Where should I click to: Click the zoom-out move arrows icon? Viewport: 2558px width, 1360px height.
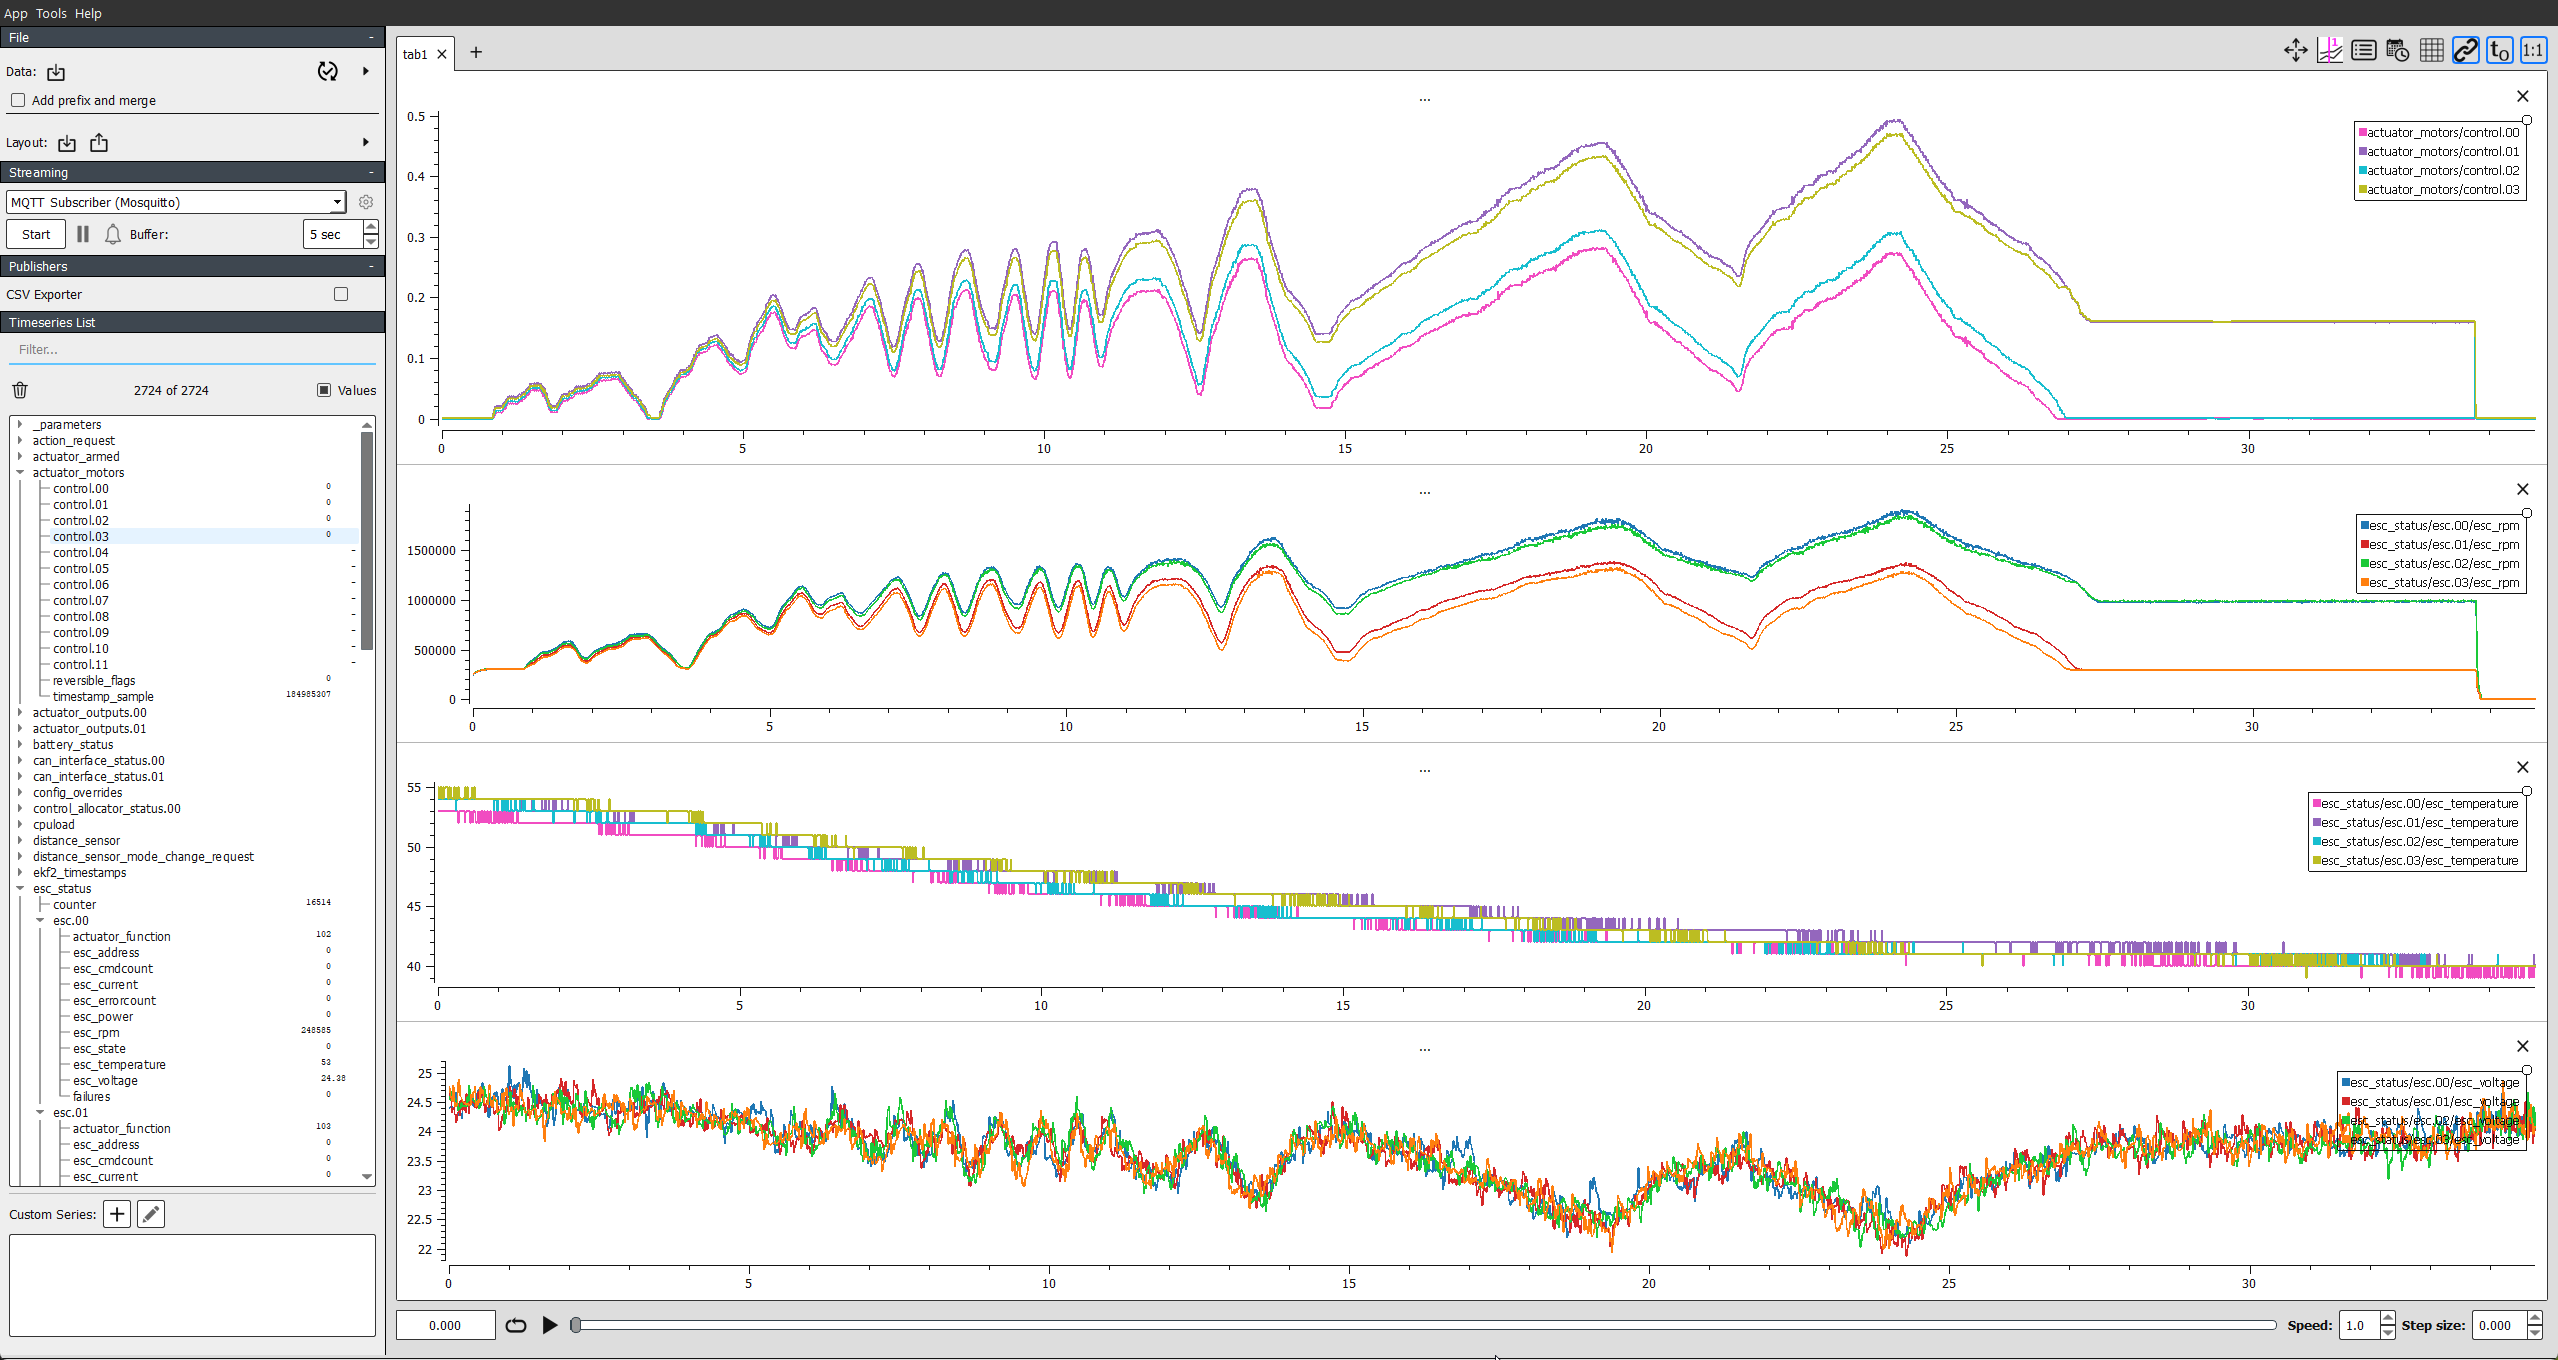click(x=2295, y=50)
